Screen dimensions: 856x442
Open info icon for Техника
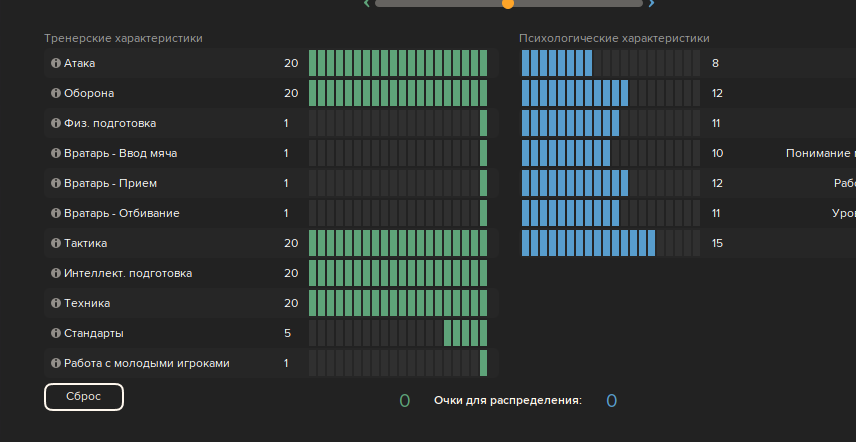(x=55, y=303)
